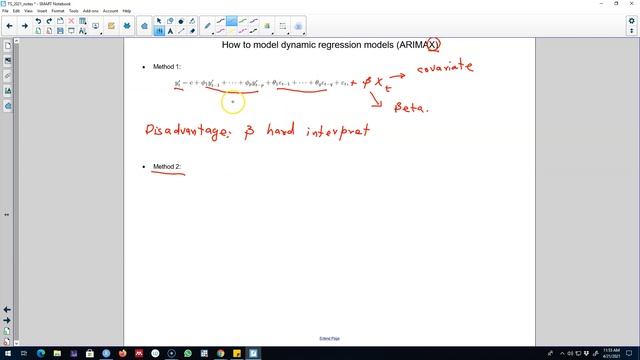Viewport: 640px width, 360px height.
Task: Open the Page Sorter sidebar tab
Action: tap(8, 46)
